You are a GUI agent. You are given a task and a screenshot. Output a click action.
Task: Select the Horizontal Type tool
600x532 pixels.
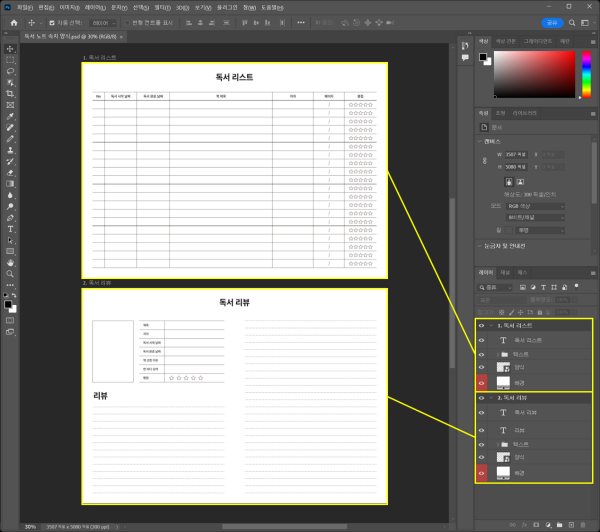pos(10,228)
